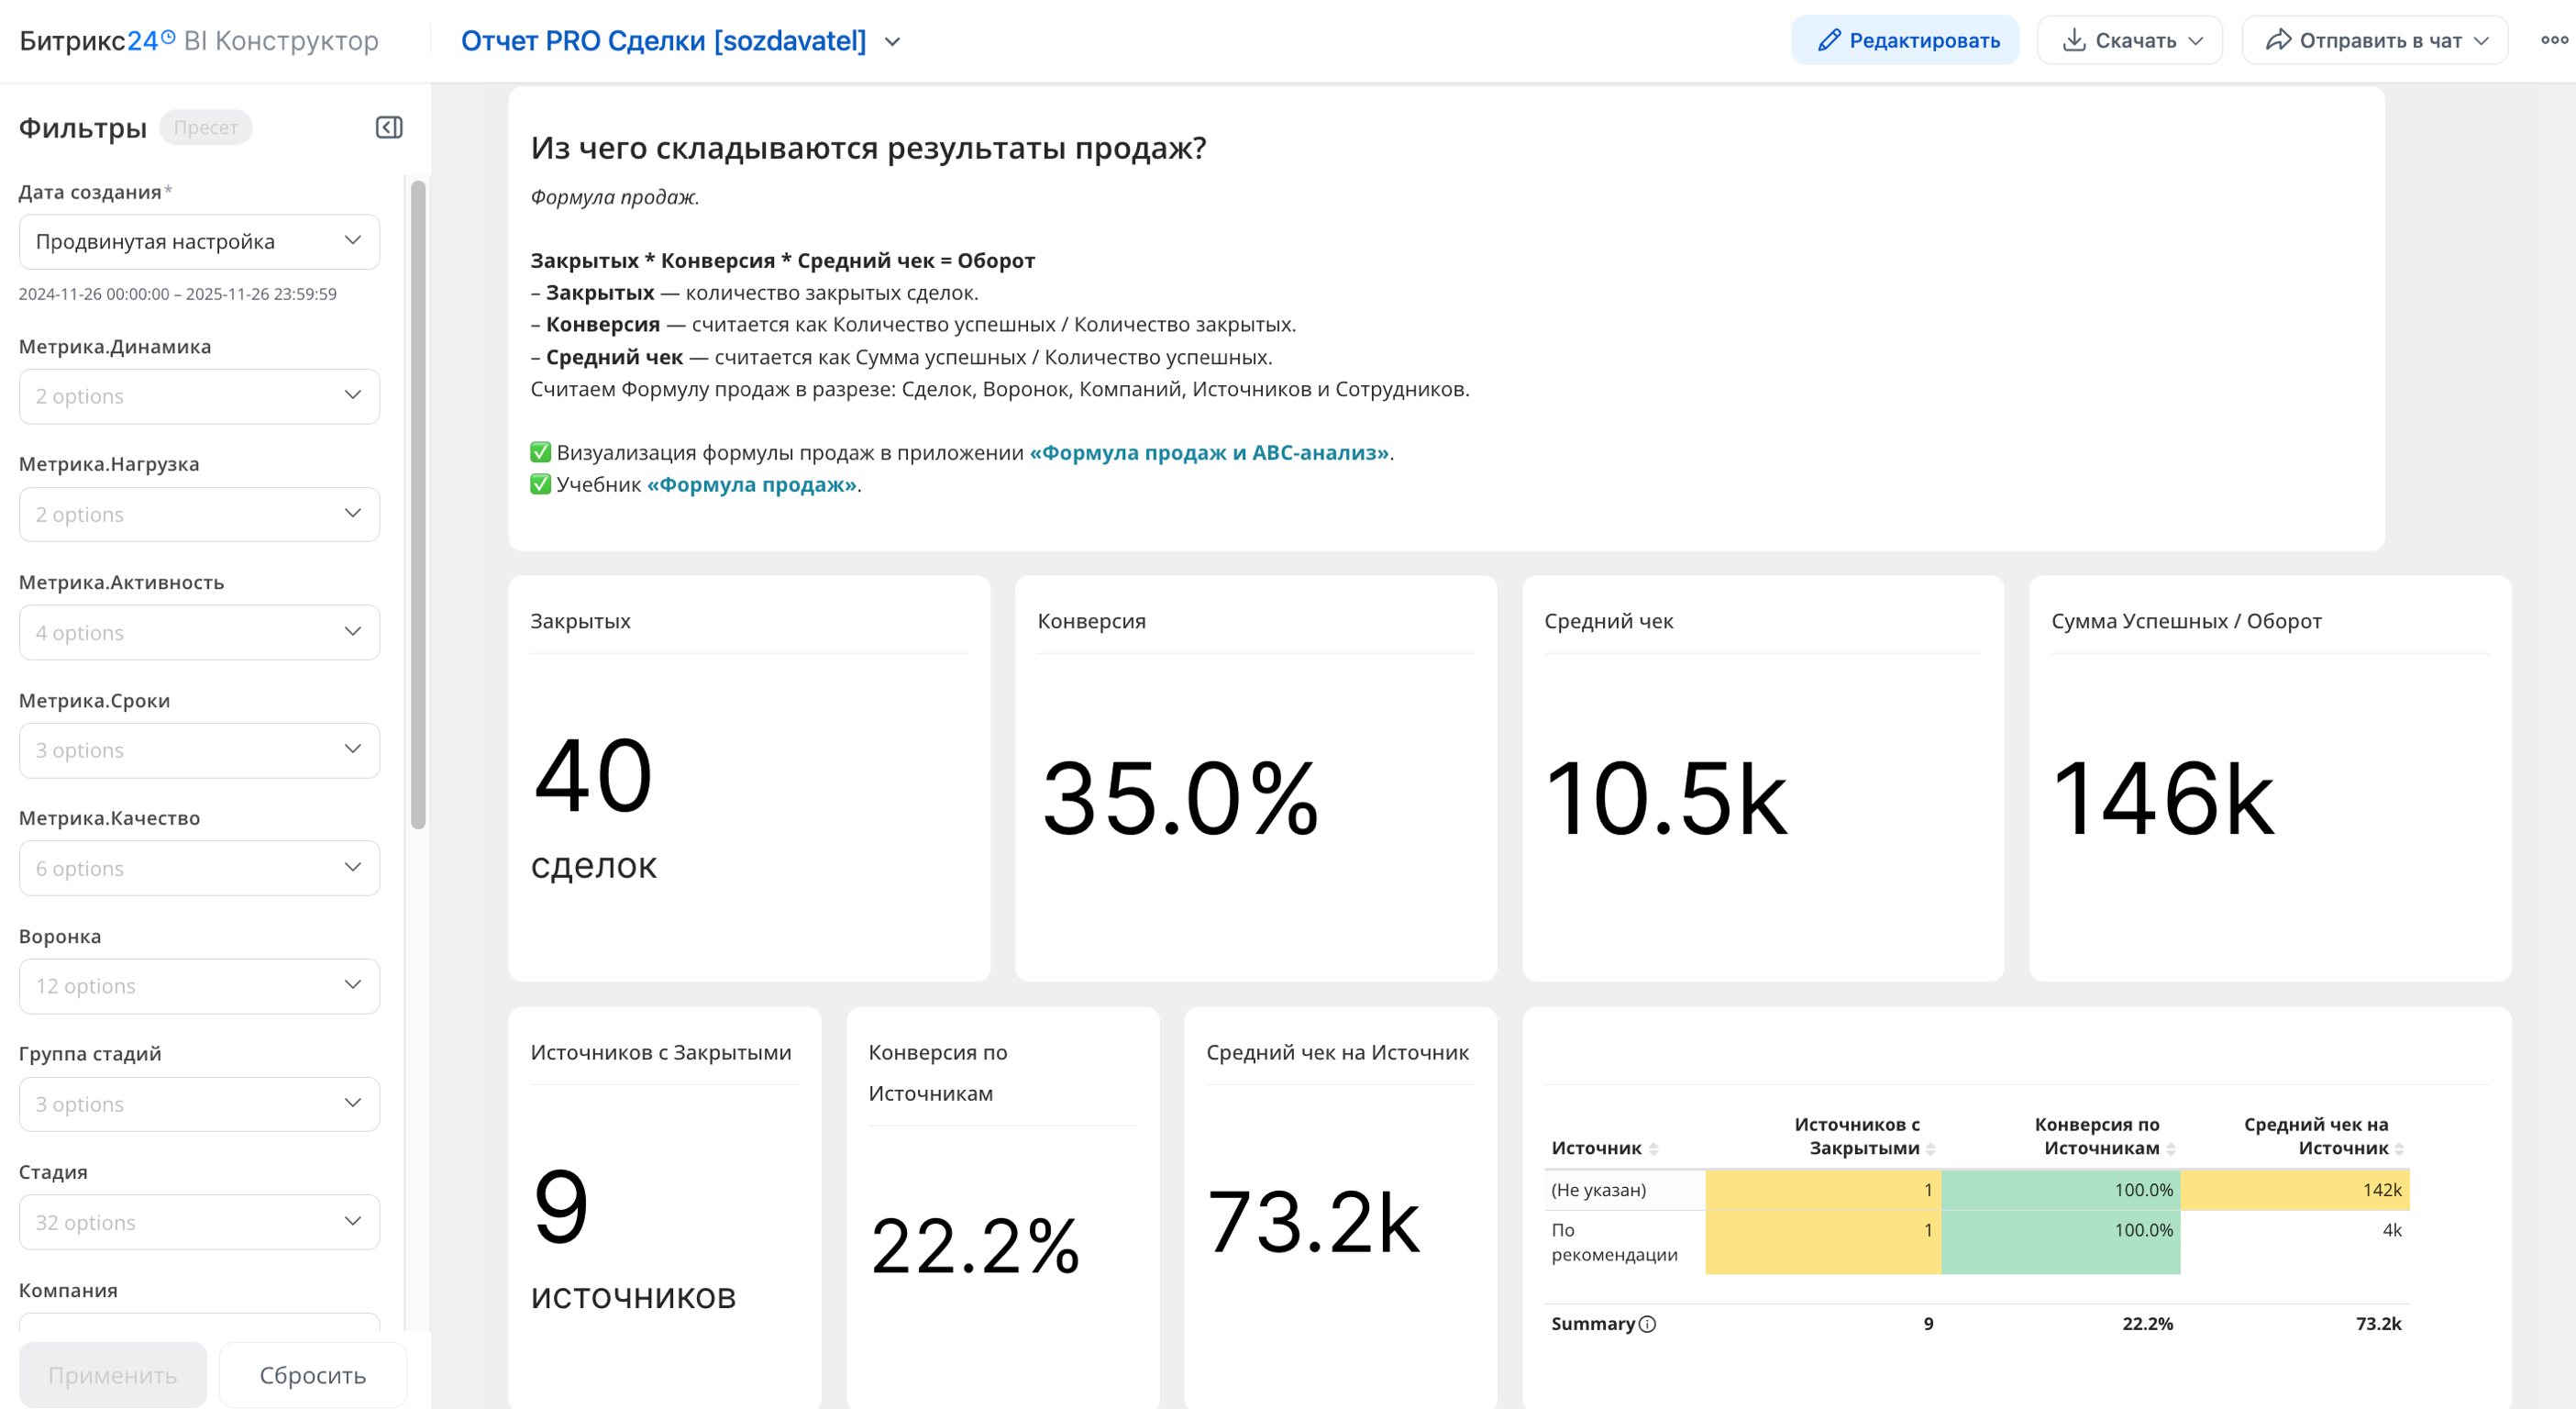The width and height of the screenshot is (2576, 1409).
Task: Open the Стадия filter with 32 options
Action: (199, 1222)
